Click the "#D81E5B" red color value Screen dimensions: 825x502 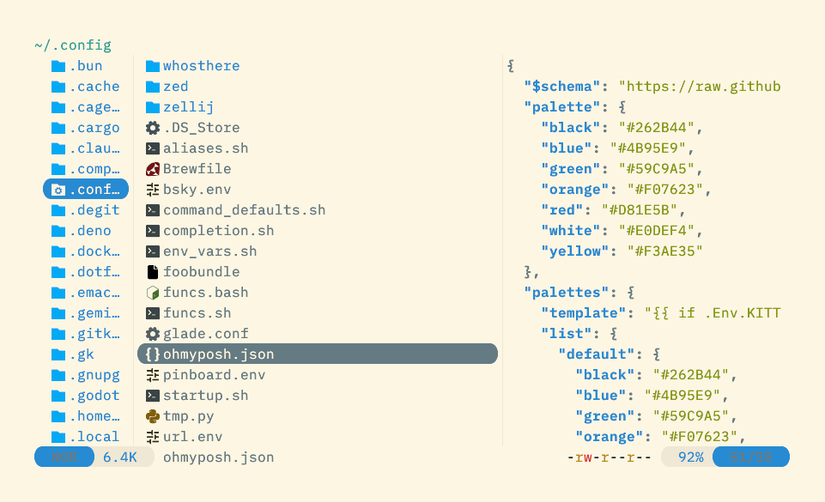[x=639, y=210]
